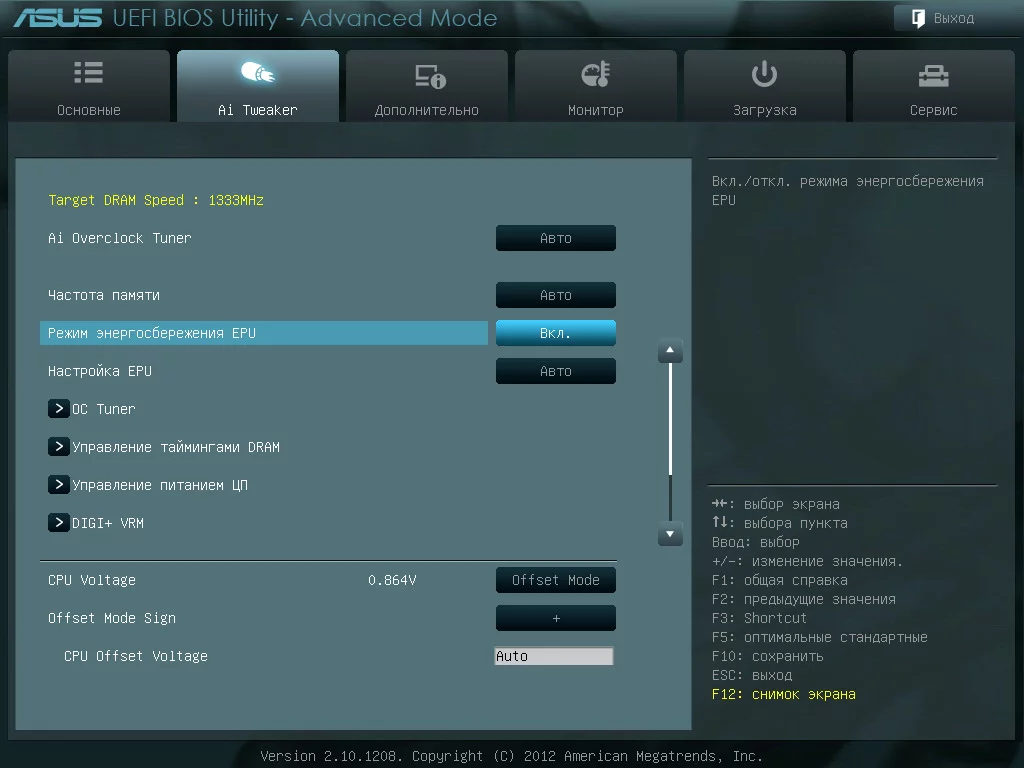Select the Настройка EPU label

[100, 371]
